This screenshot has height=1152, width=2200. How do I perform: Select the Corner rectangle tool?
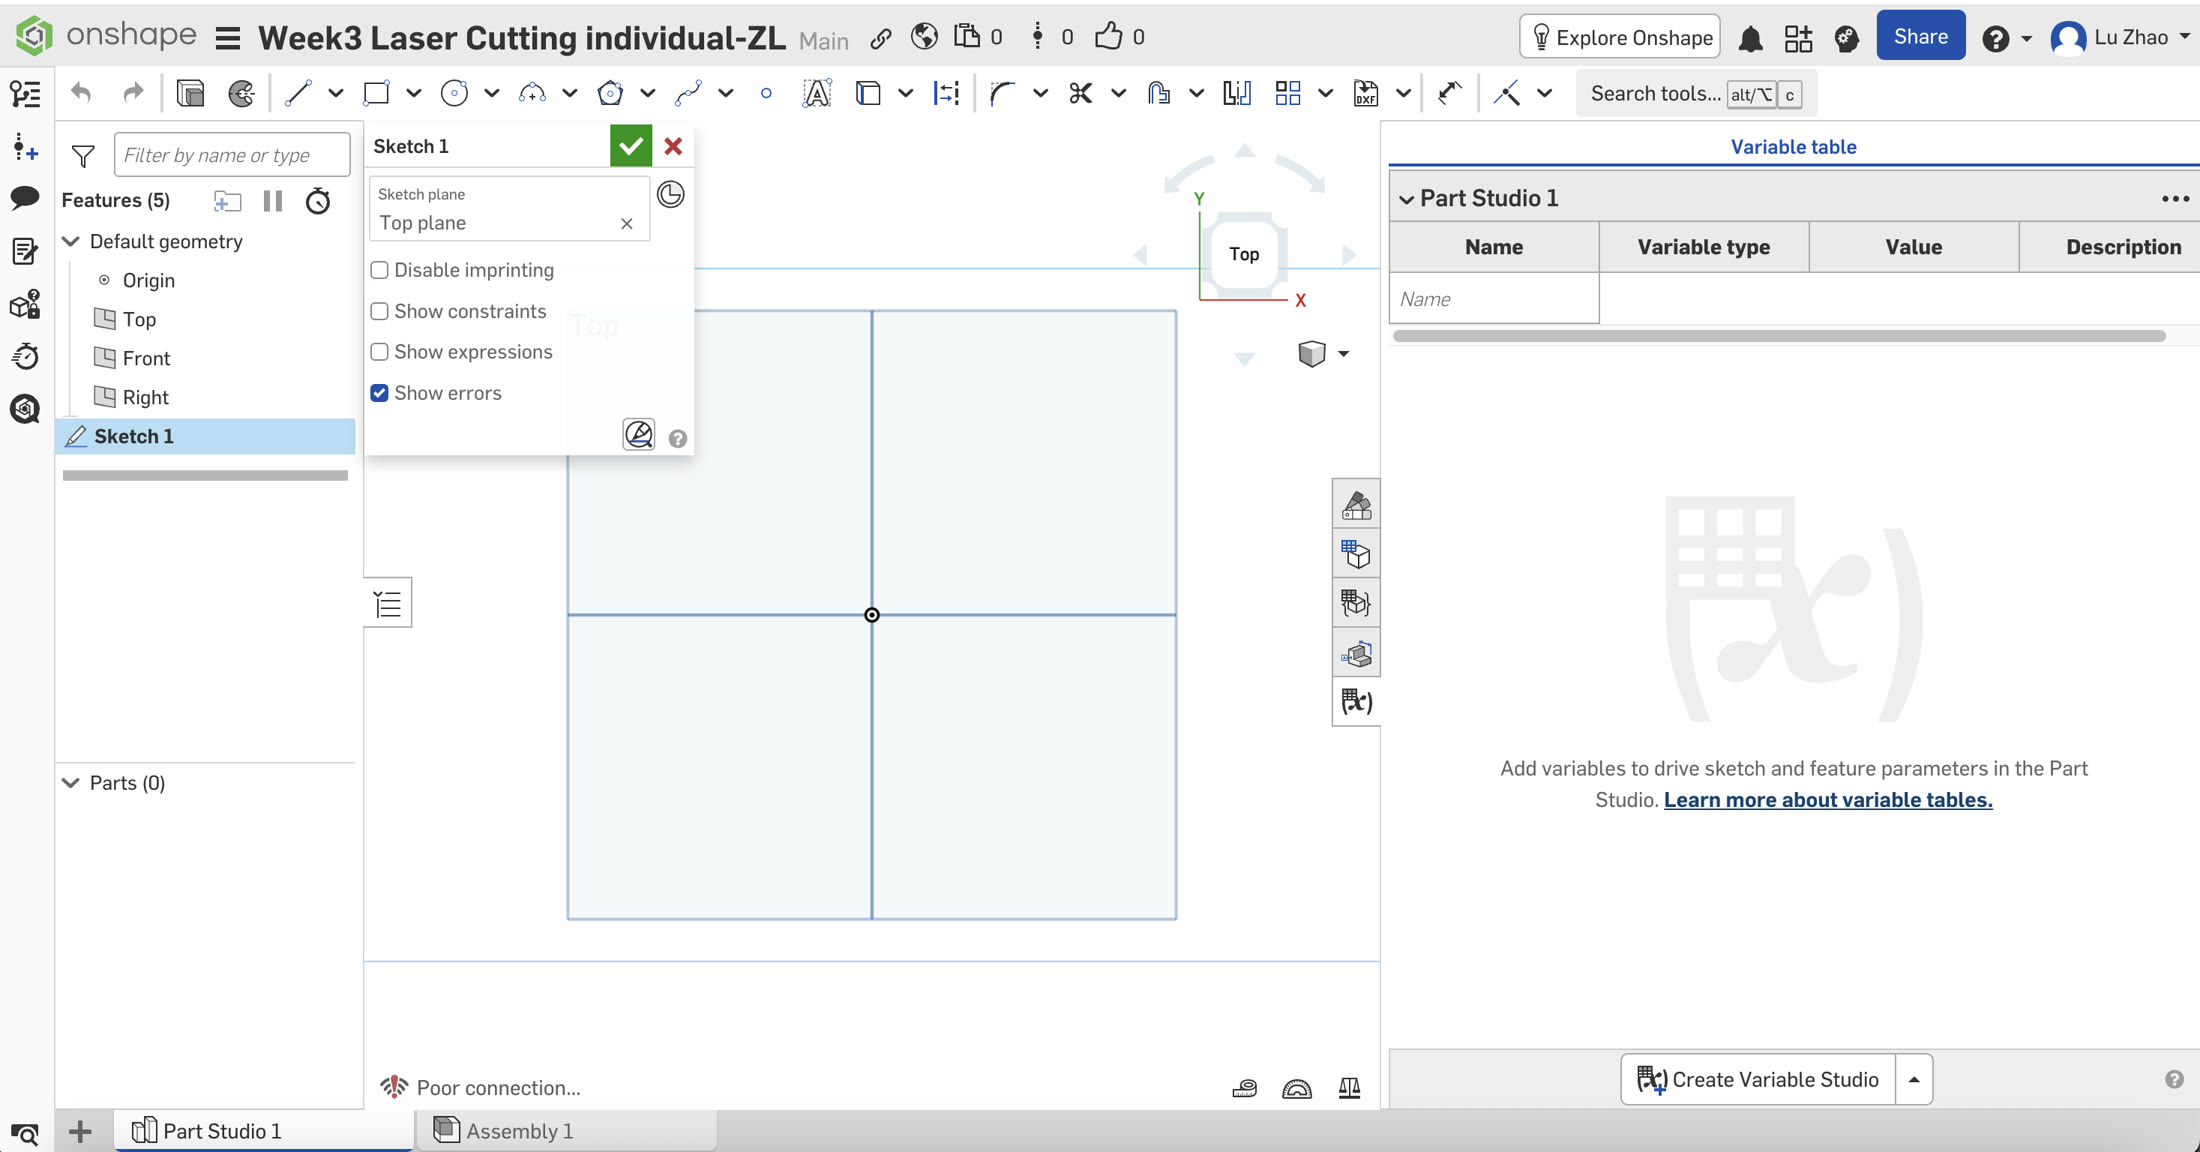376,94
